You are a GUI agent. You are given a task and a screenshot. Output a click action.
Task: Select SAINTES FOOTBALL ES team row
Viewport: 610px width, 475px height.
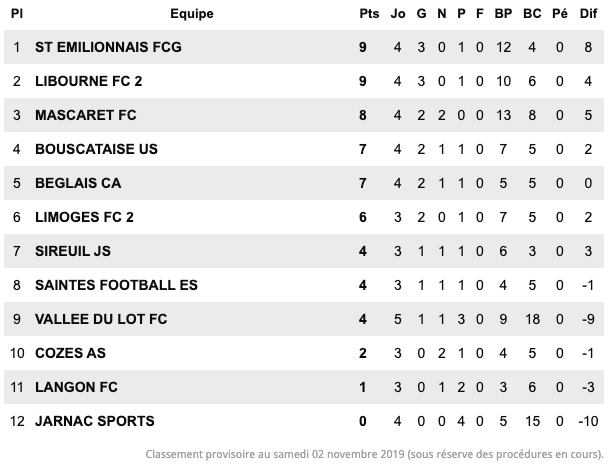(304, 285)
